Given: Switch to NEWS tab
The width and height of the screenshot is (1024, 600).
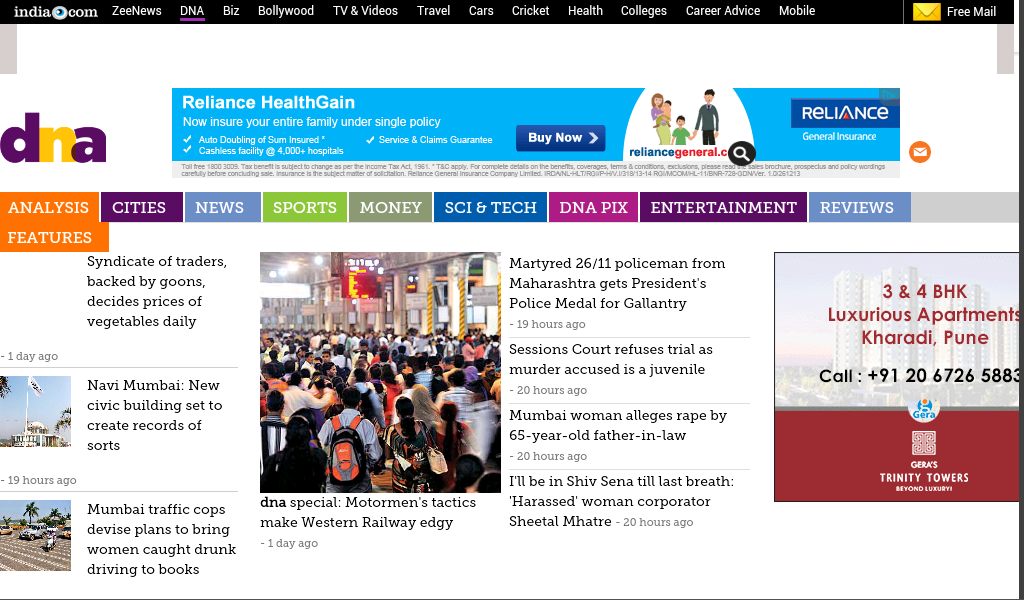Looking at the screenshot, I should (223, 207).
